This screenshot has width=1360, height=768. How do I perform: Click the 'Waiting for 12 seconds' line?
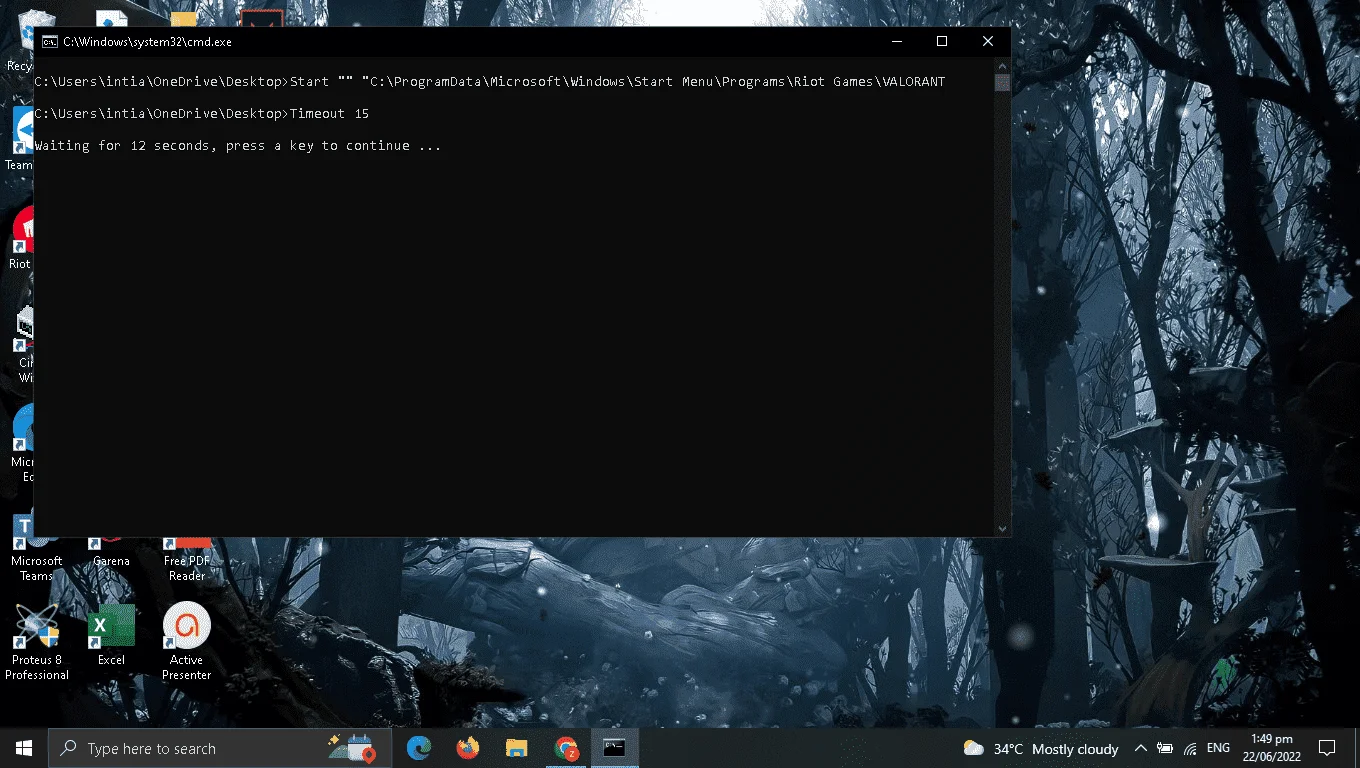(237, 146)
